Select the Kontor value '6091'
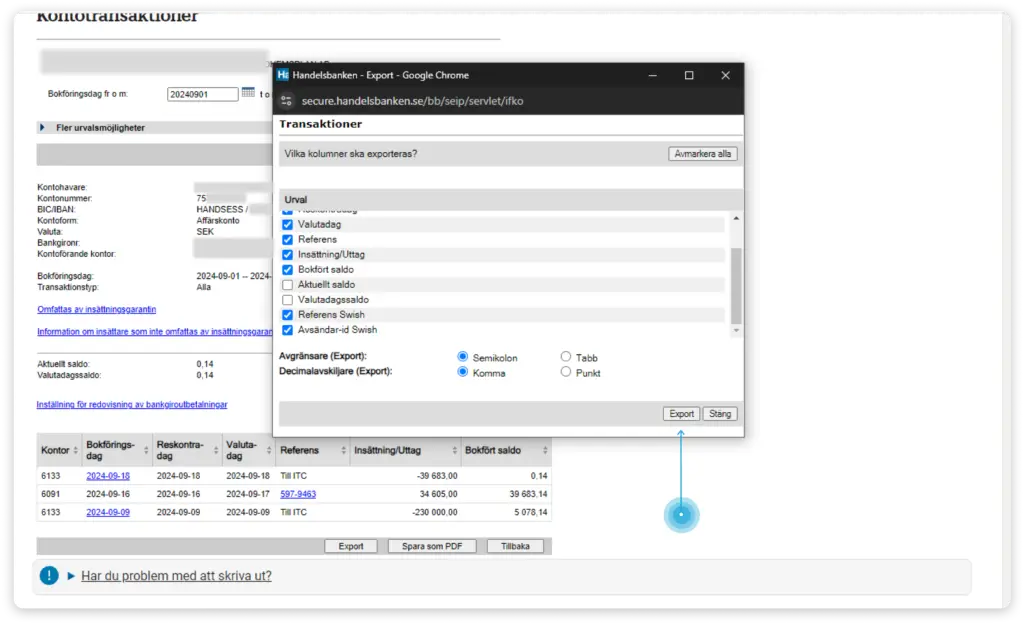 point(50,494)
